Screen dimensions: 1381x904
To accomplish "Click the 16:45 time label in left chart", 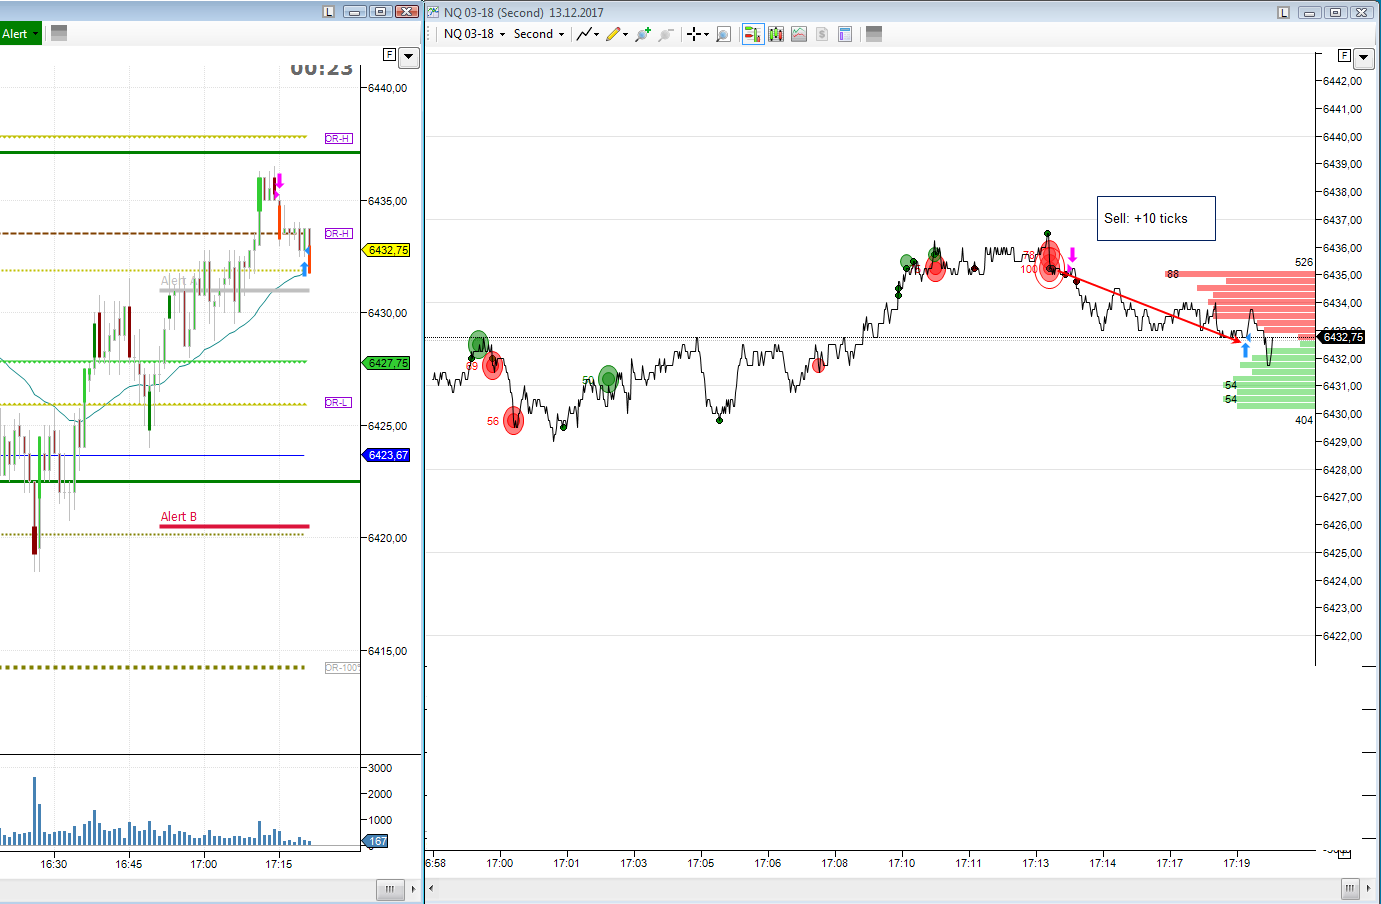I will coord(129,864).
